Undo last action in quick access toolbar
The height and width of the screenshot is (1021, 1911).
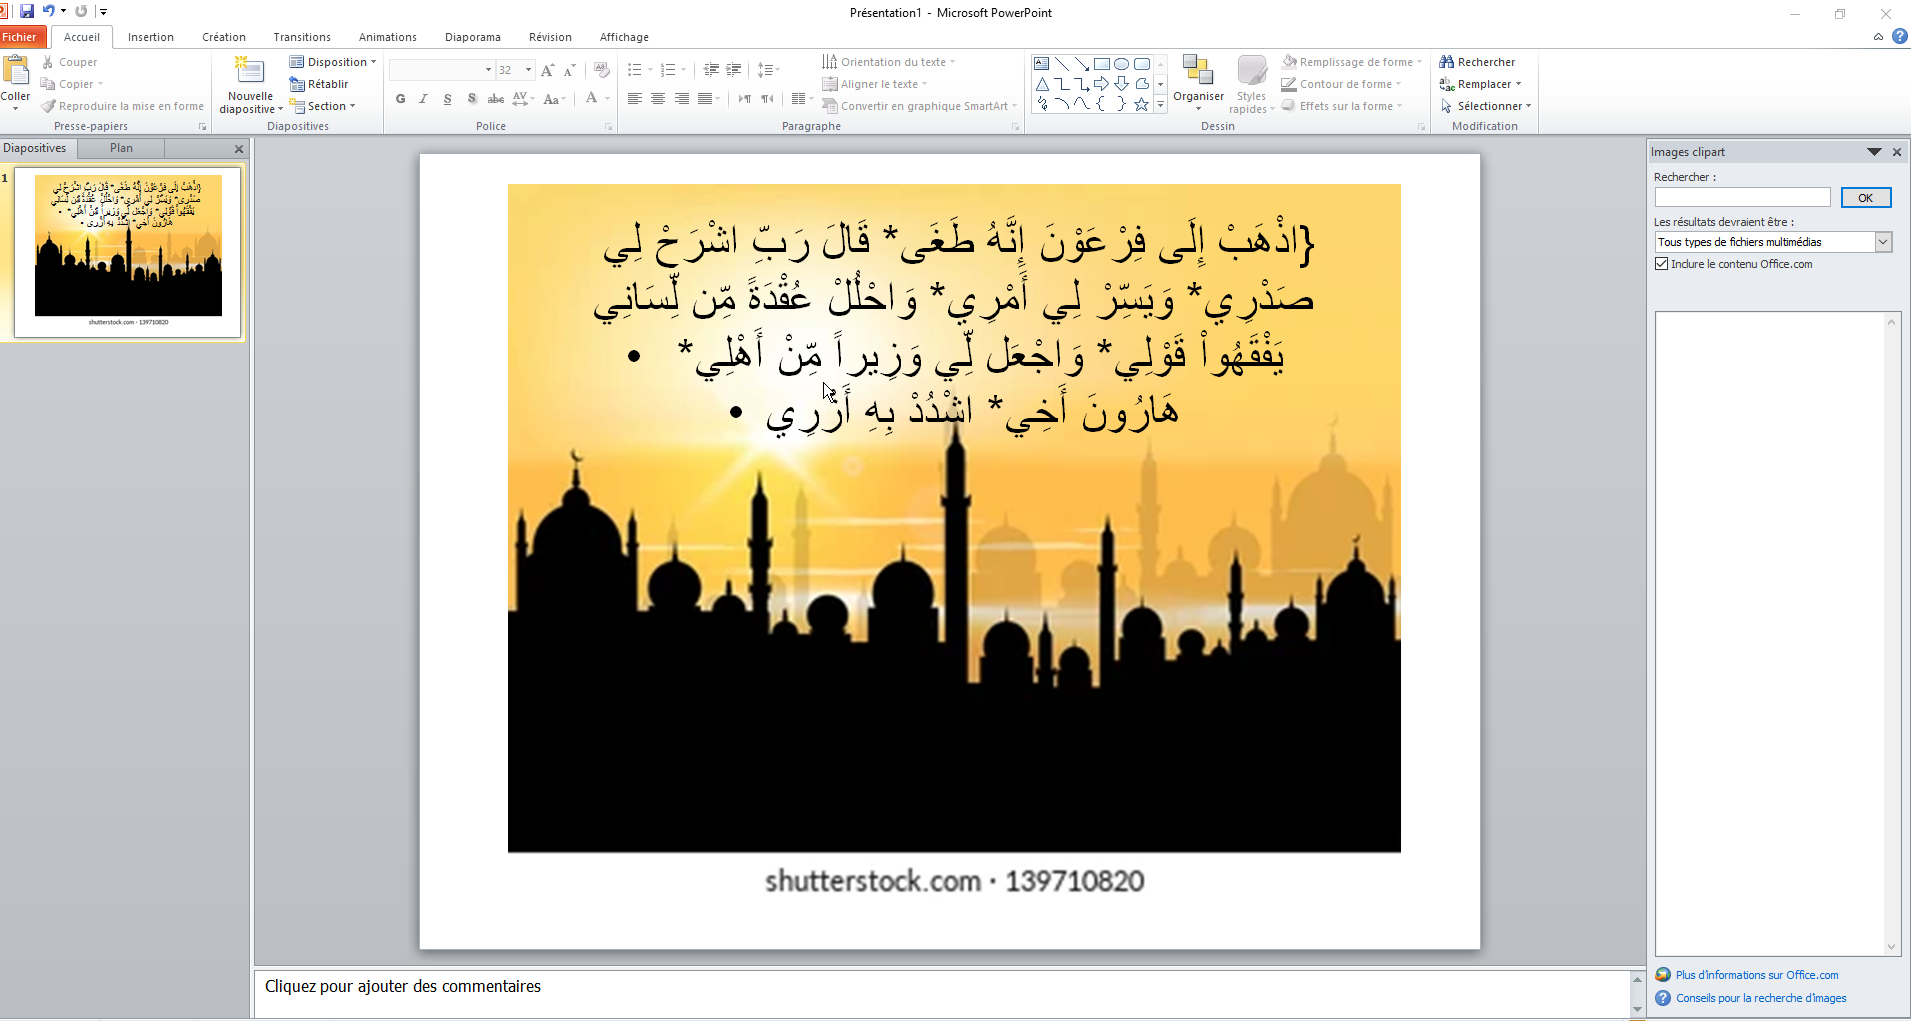48,11
